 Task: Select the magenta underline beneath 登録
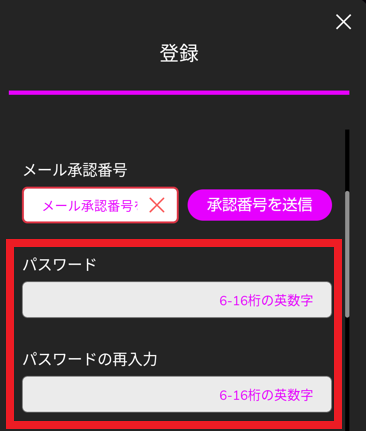click(x=179, y=93)
